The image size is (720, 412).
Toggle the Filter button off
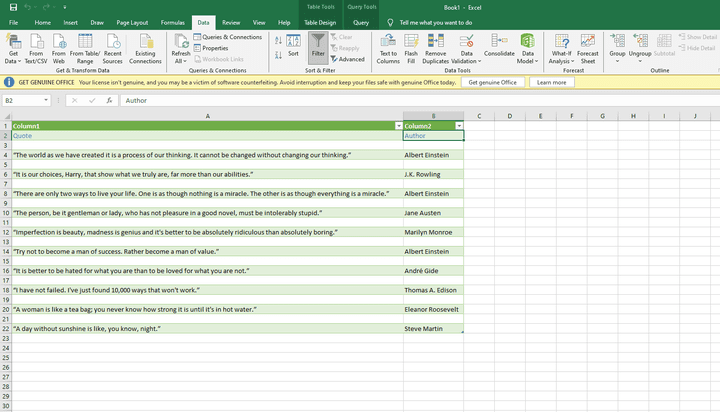coord(318,47)
